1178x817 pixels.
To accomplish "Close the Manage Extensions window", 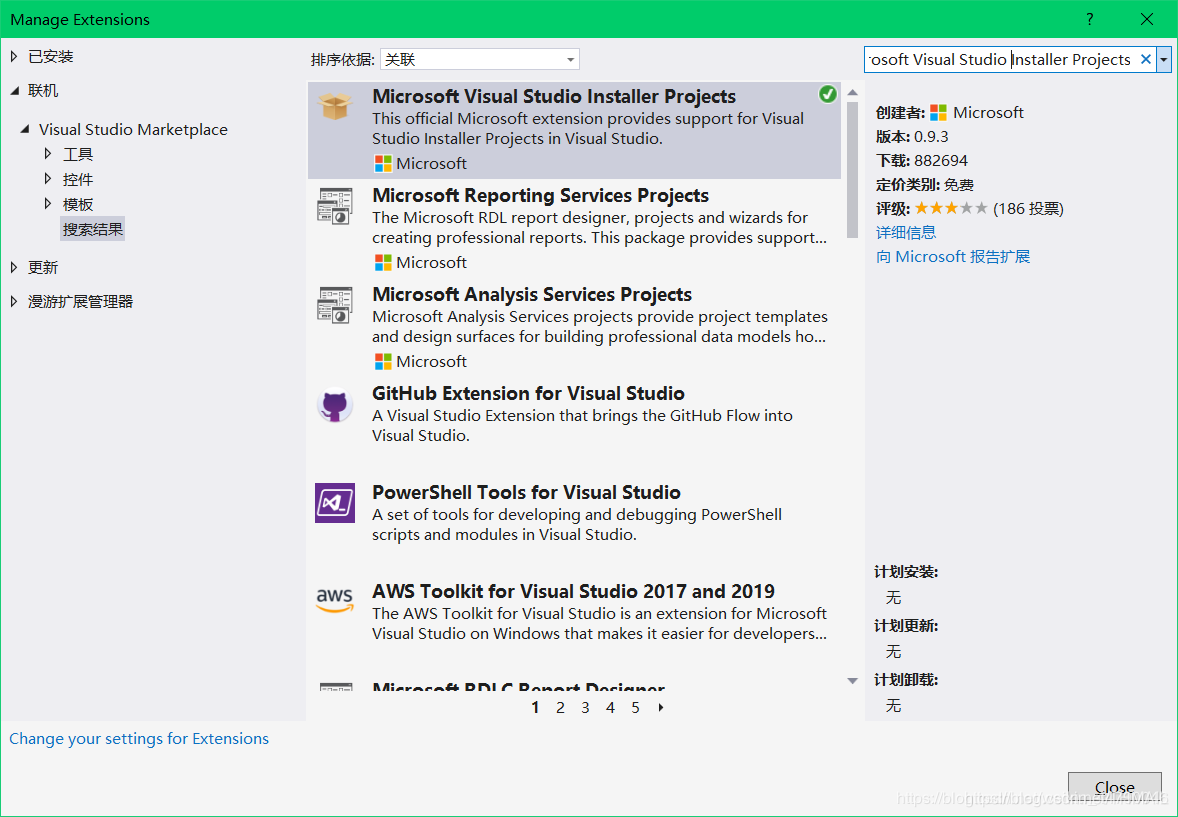I will [1146, 20].
